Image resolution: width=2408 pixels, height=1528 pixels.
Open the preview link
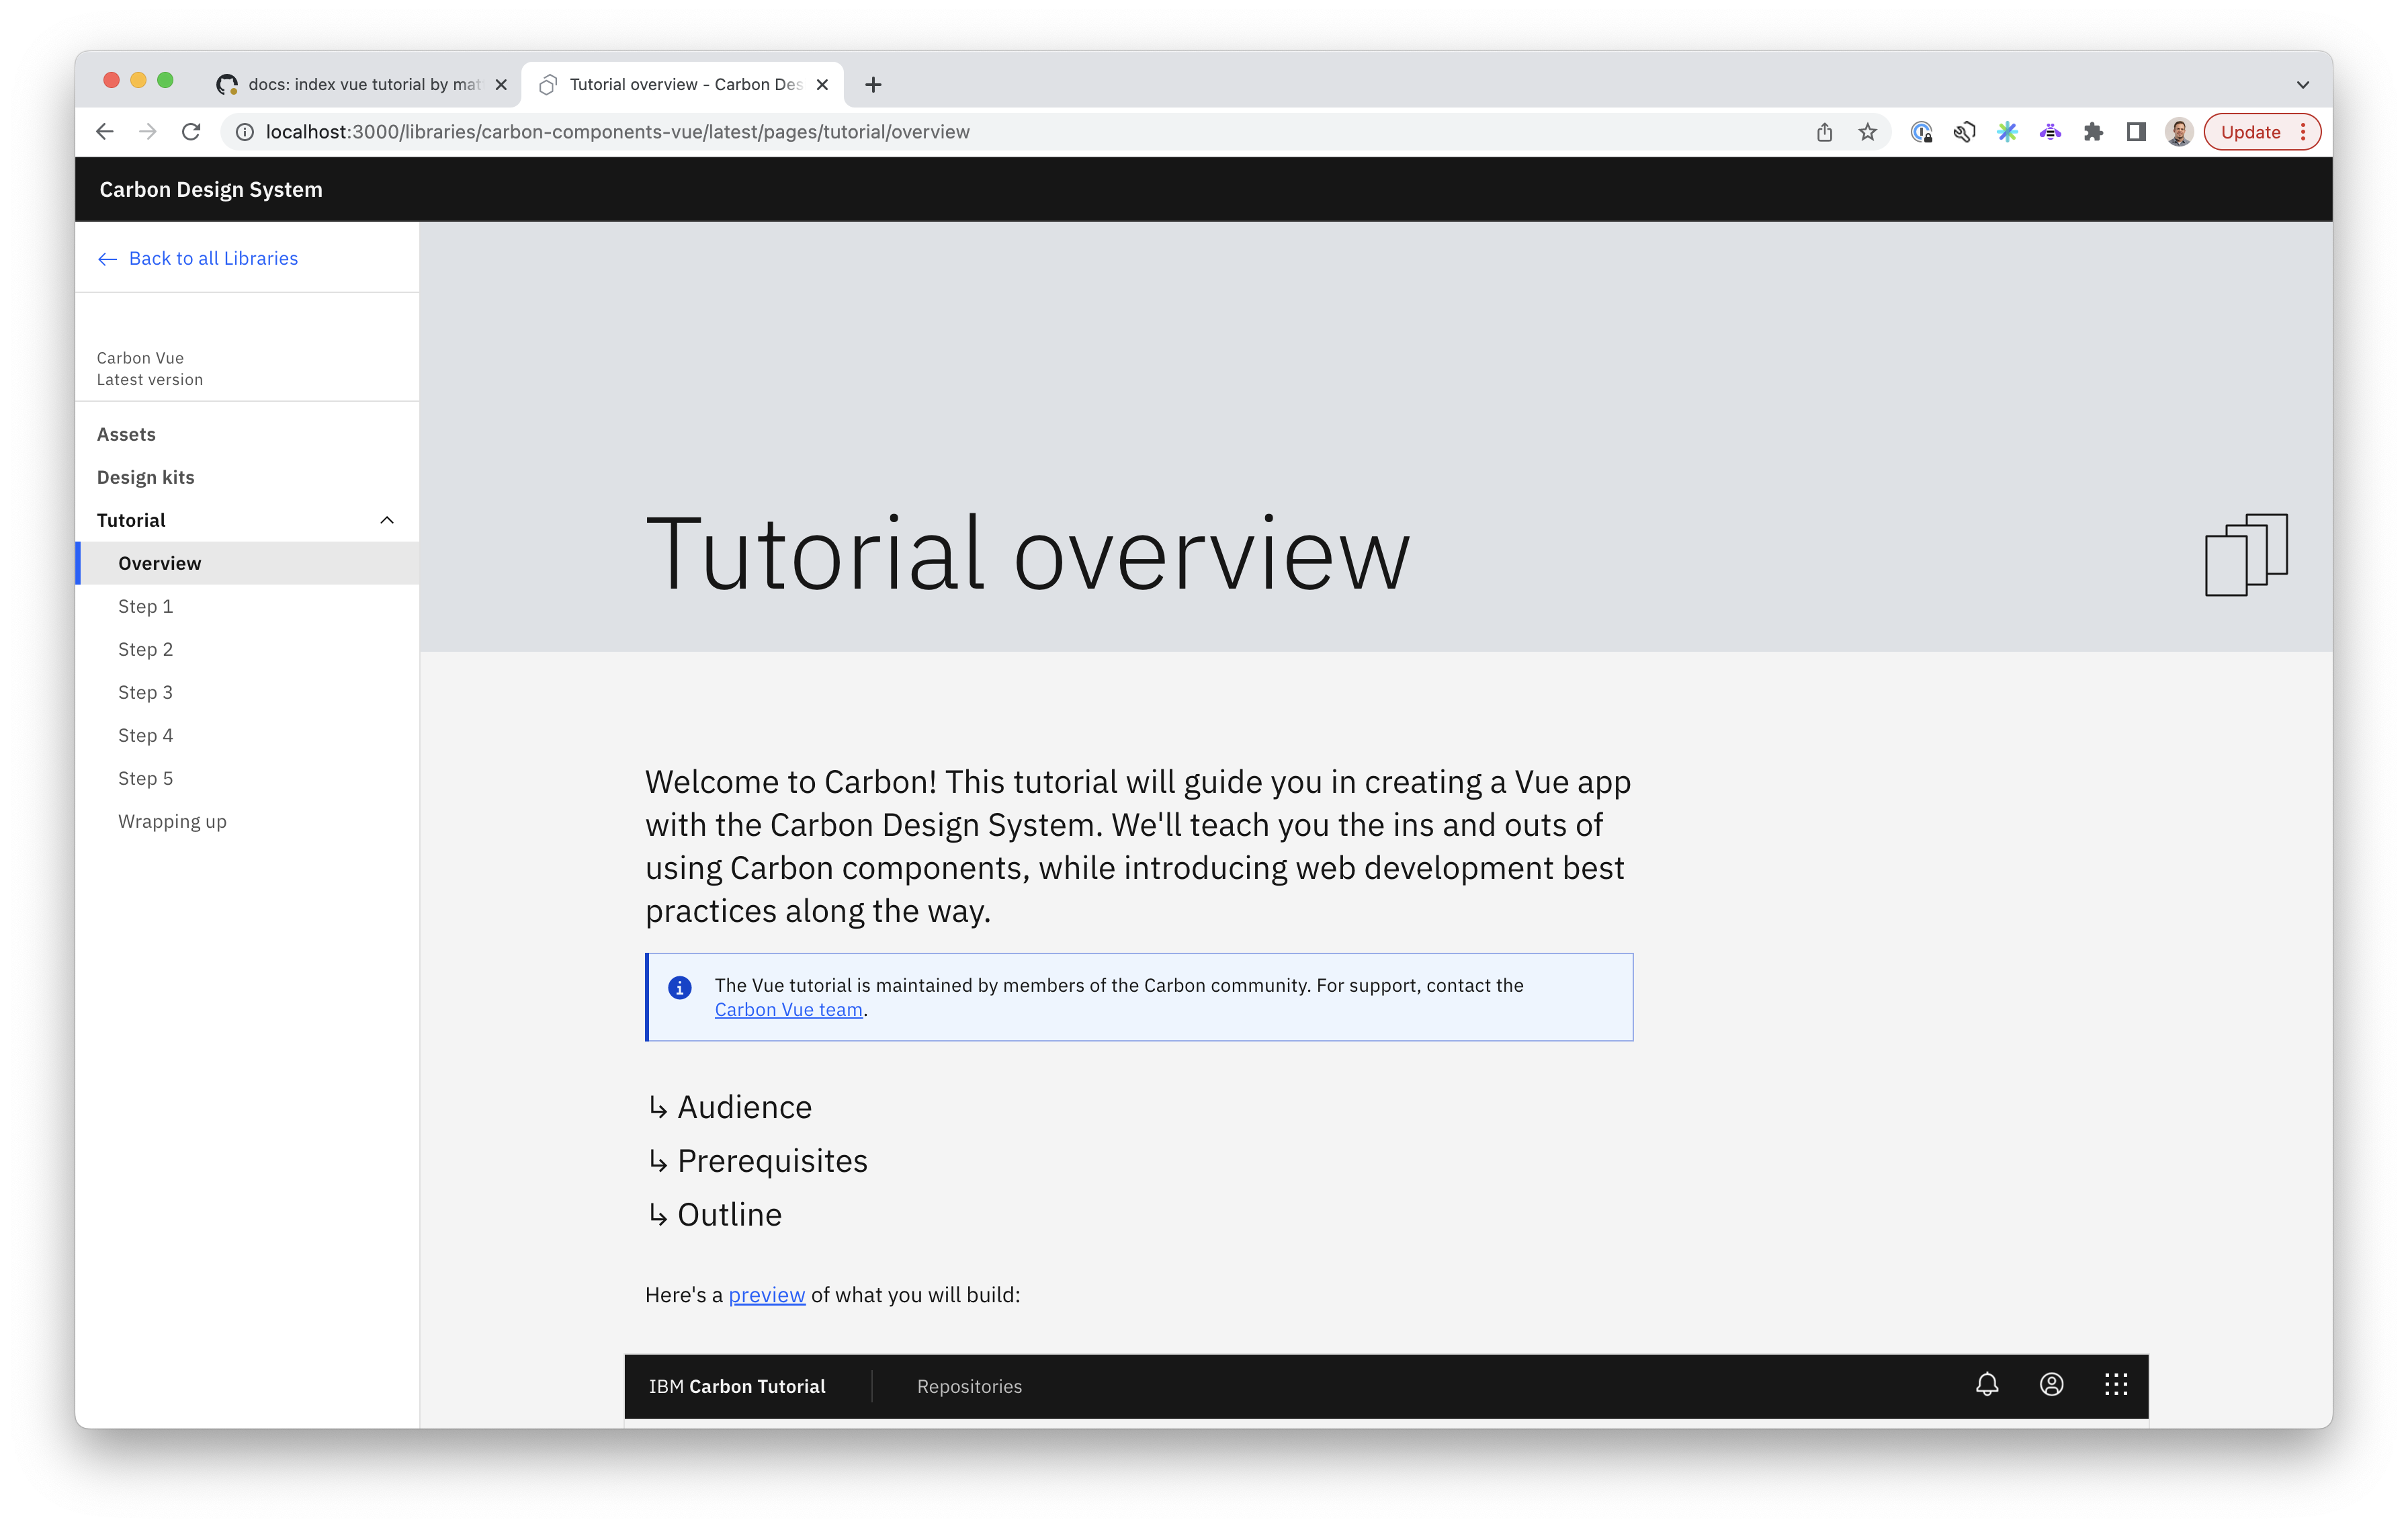click(767, 1295)
